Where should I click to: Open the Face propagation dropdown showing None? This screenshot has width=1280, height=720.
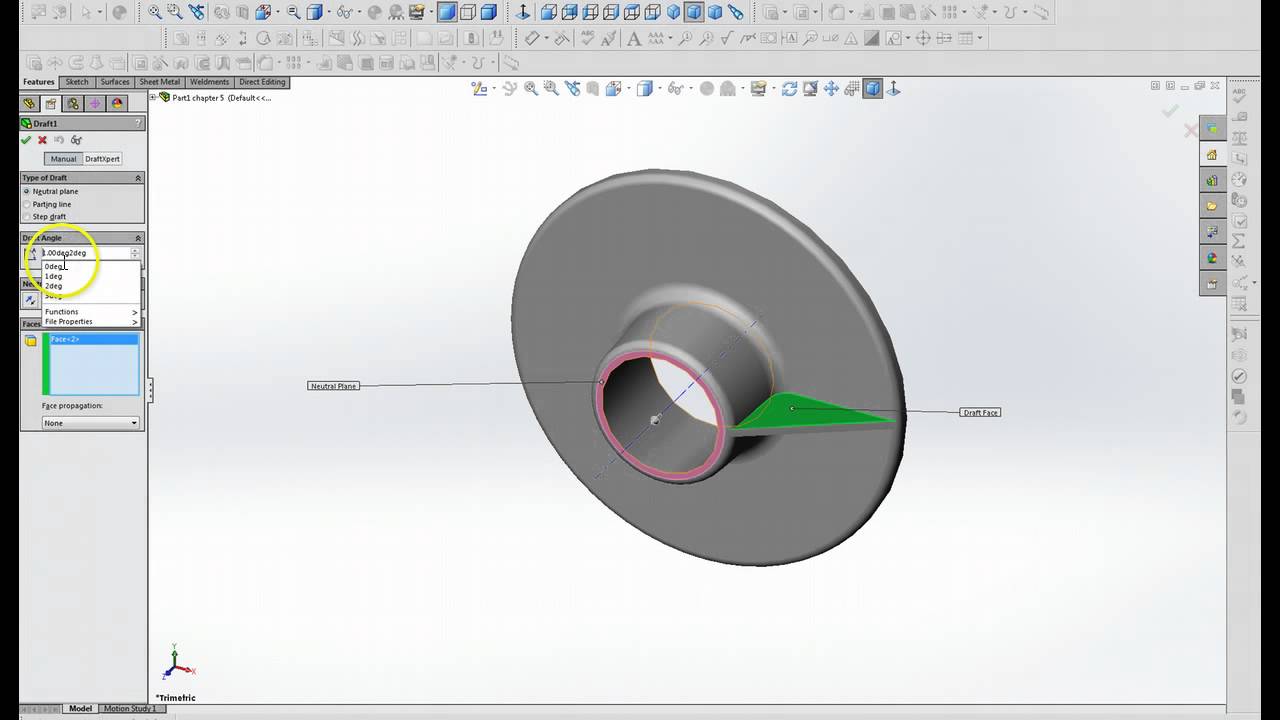point(90,423)
